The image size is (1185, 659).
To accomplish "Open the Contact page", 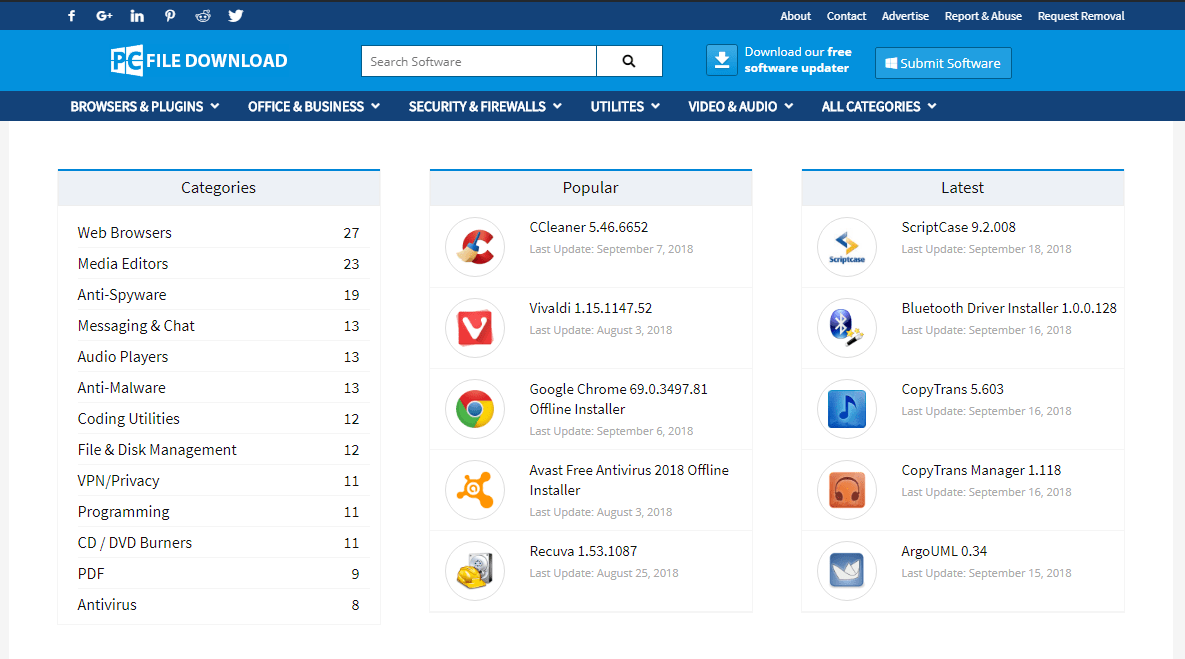I will click(846, 16).
